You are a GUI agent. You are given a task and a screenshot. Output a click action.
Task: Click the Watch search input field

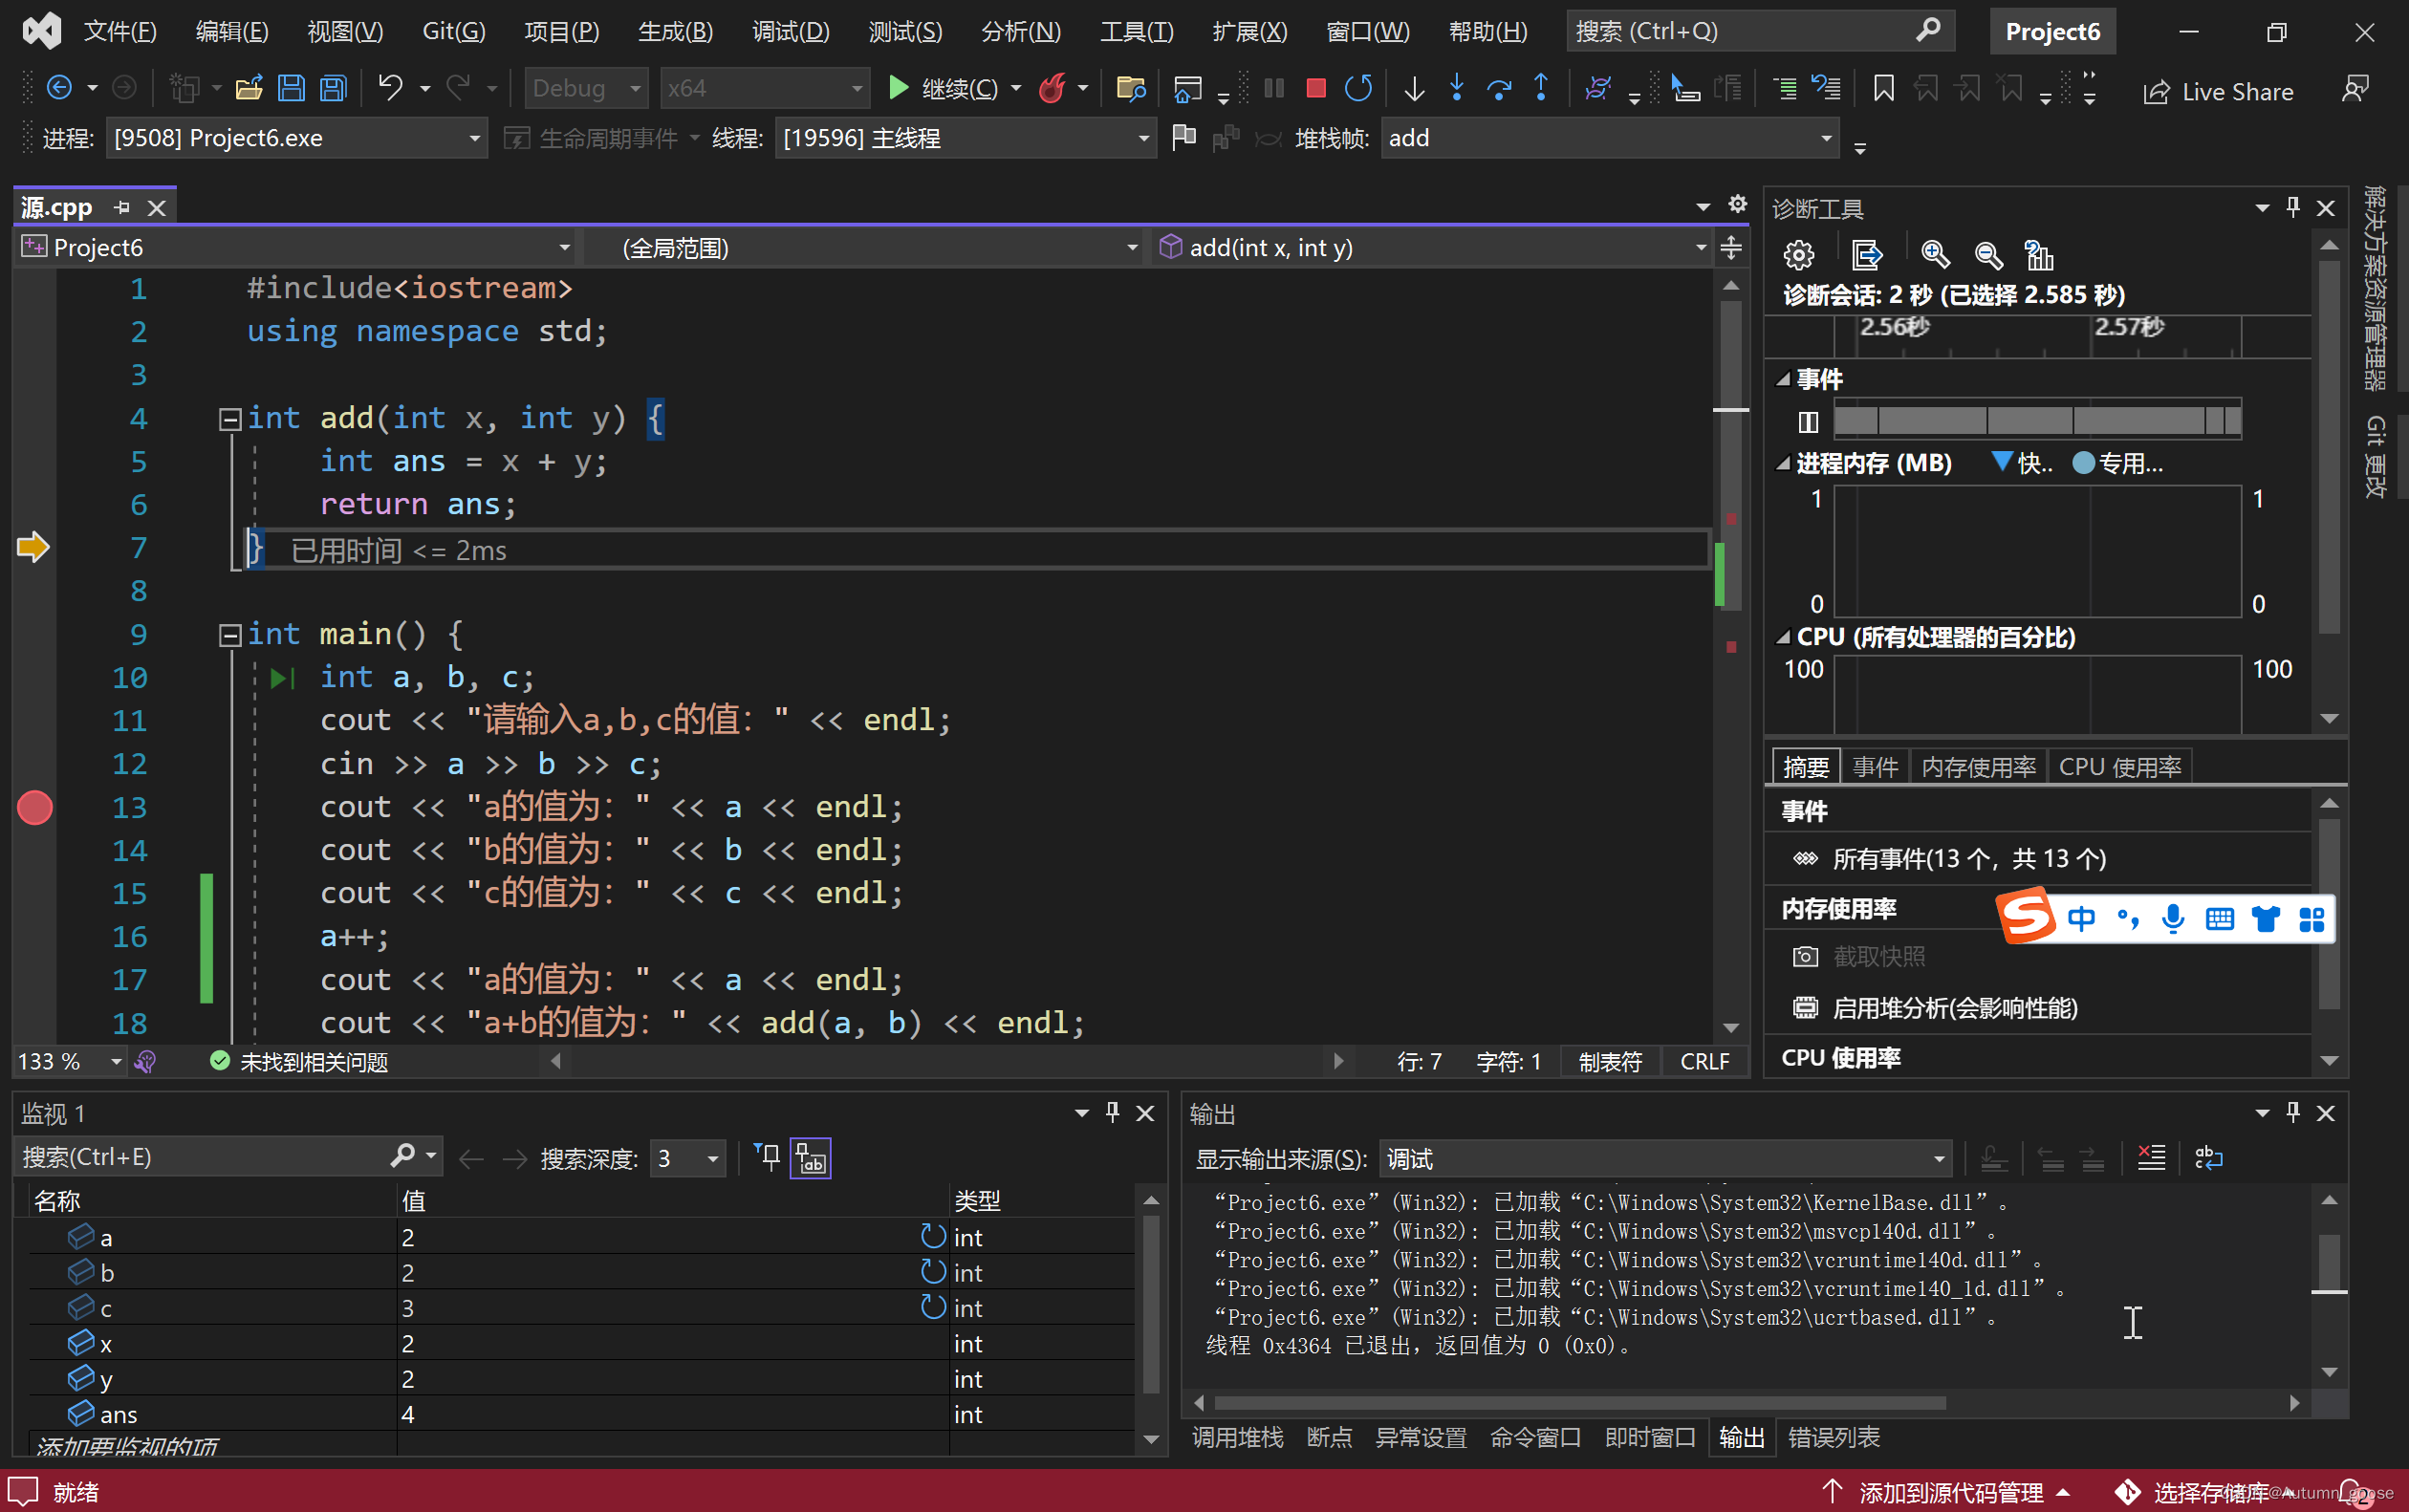click(x=200, y=1158)
